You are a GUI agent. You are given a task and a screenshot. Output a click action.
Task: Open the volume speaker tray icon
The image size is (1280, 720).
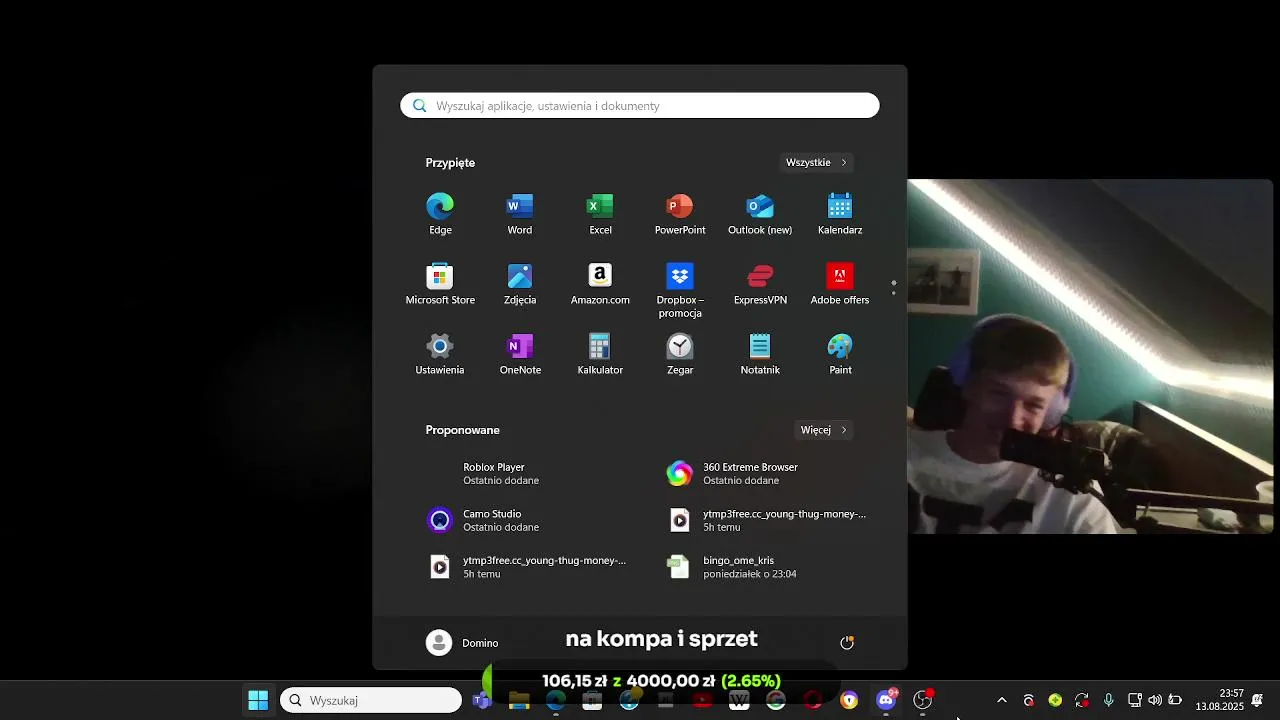coord(1155,700)
